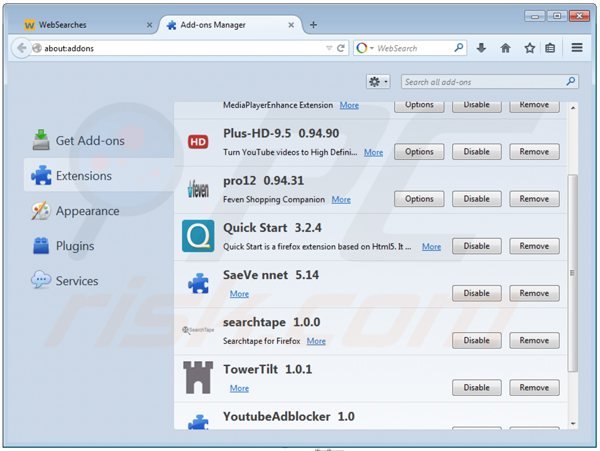Viewport: 600px width, 451px height.
Task: Open More link for TowerTilt
Action: (x=239, y=388)
